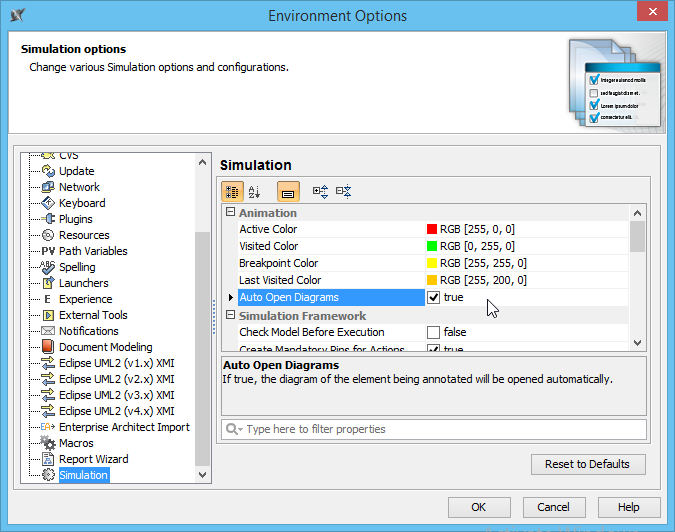Open the Notifications options page
The height and width of the screenshot is (532, 675).
pyautogui.click(x=89, y=331)
